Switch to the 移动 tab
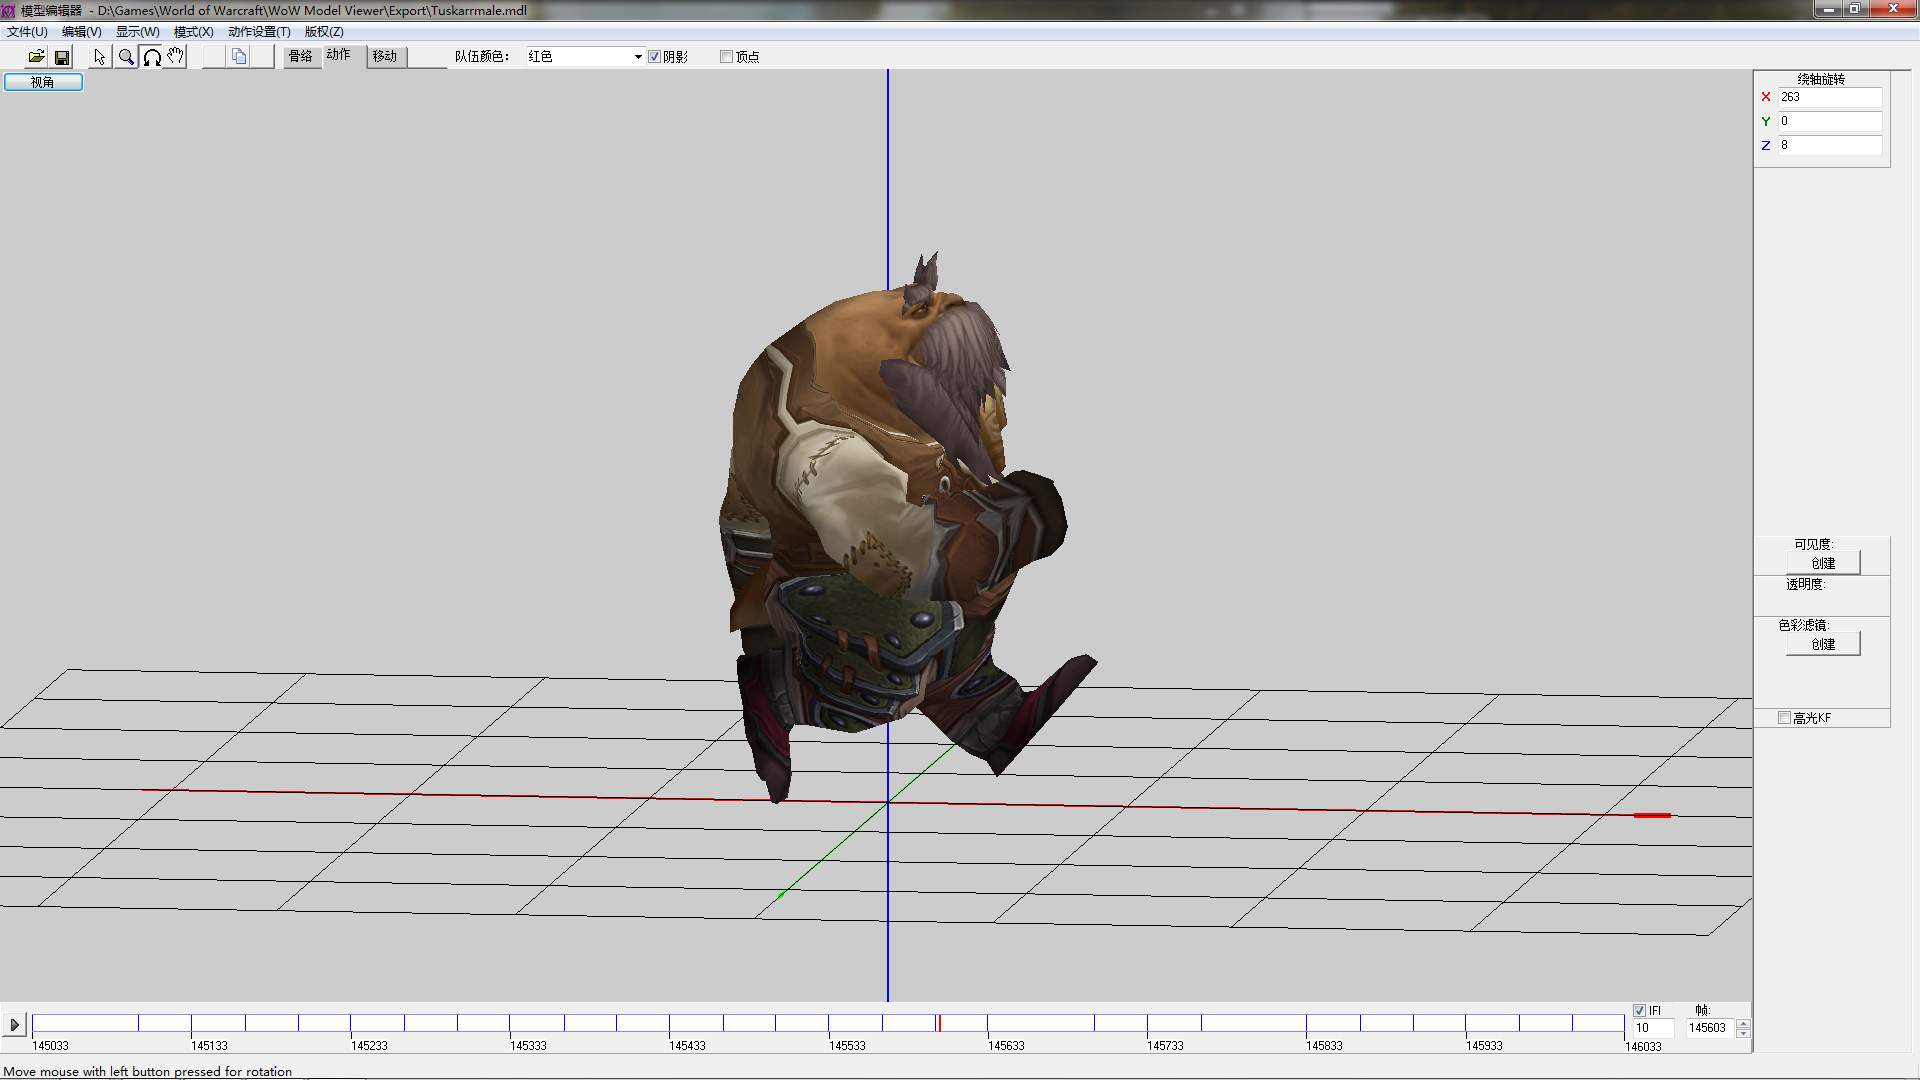This screenshot has height=1080, width=1920. click(385, 57)
